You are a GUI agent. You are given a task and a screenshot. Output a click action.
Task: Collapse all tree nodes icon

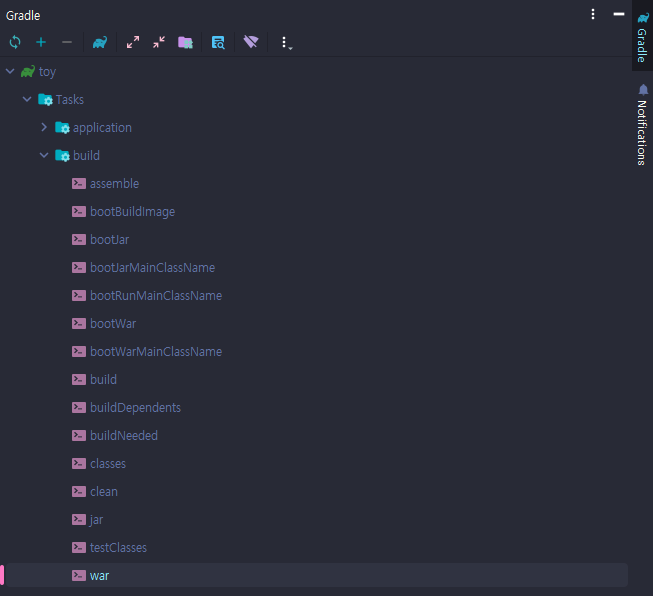(x=159, y=42)
